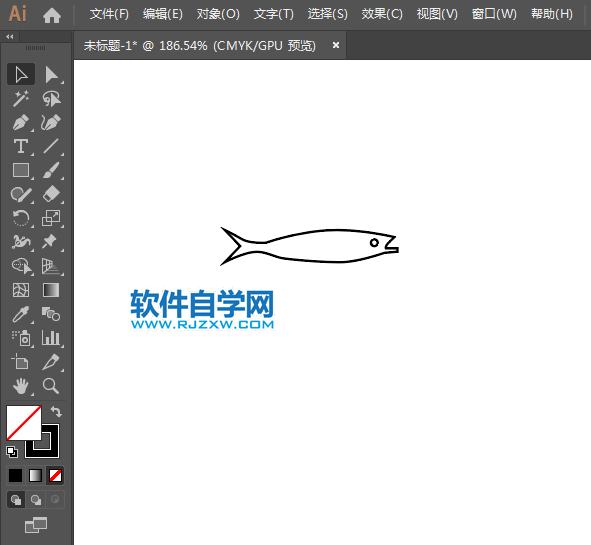Select the Scale tool
Viewport: 591px width, 545px height.
(51, 218)
